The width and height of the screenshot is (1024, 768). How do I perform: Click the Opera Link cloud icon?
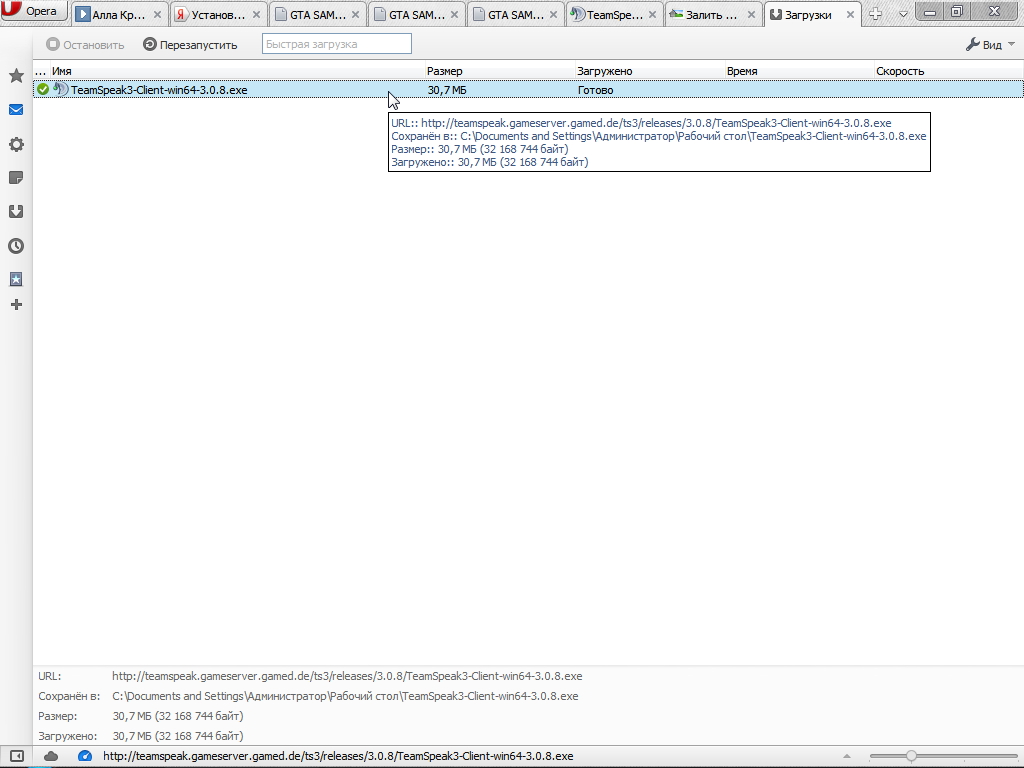point(51,756)
